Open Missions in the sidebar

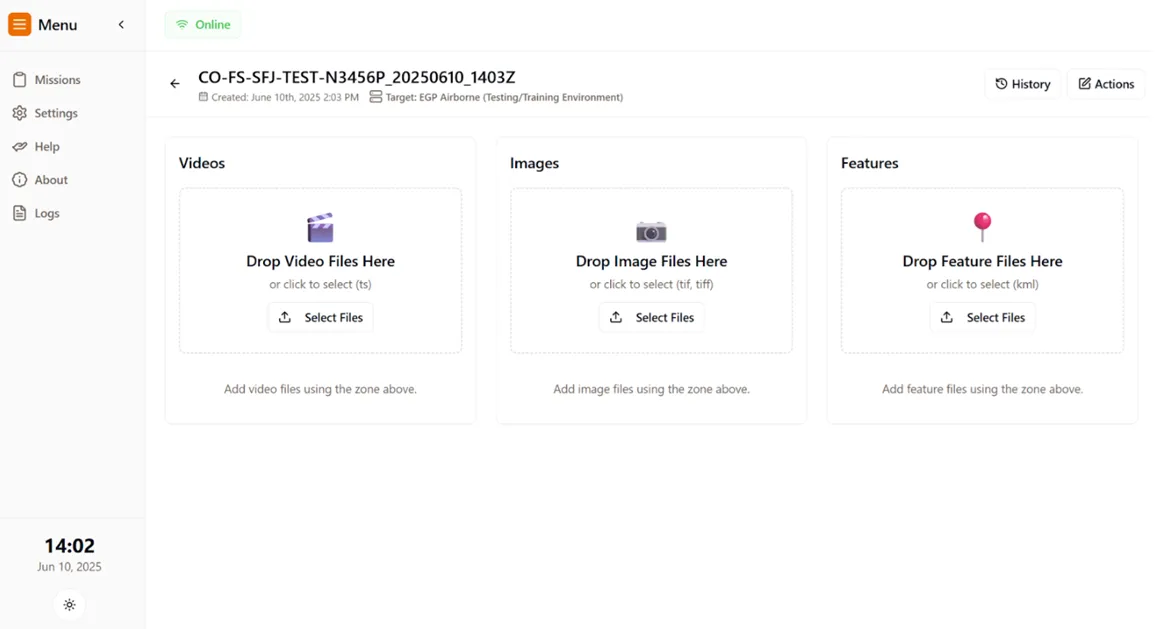56,80
